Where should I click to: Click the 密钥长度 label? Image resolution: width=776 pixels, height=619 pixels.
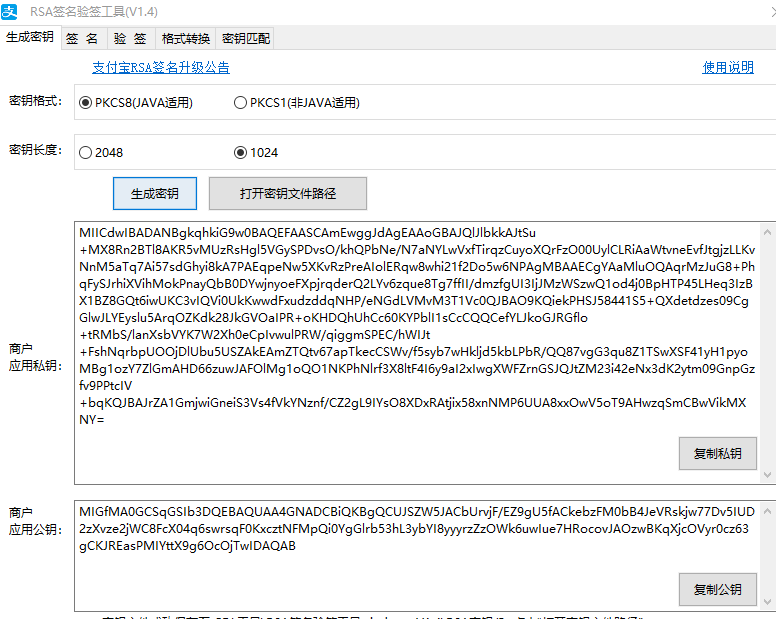(x=36, y=149)
